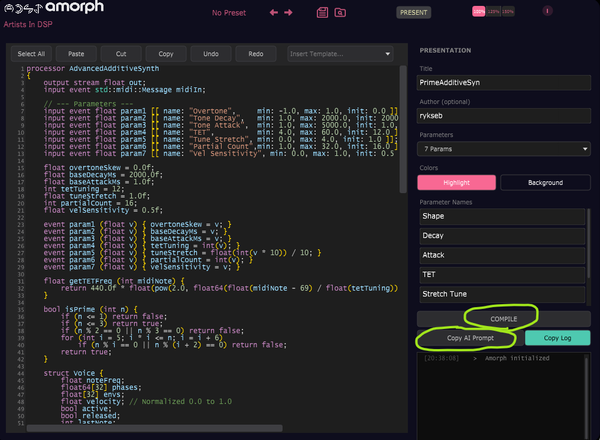The height and width of the screenshot is (440, 600).
Task: Pick the Highlight color
Action: pos(457,183)
